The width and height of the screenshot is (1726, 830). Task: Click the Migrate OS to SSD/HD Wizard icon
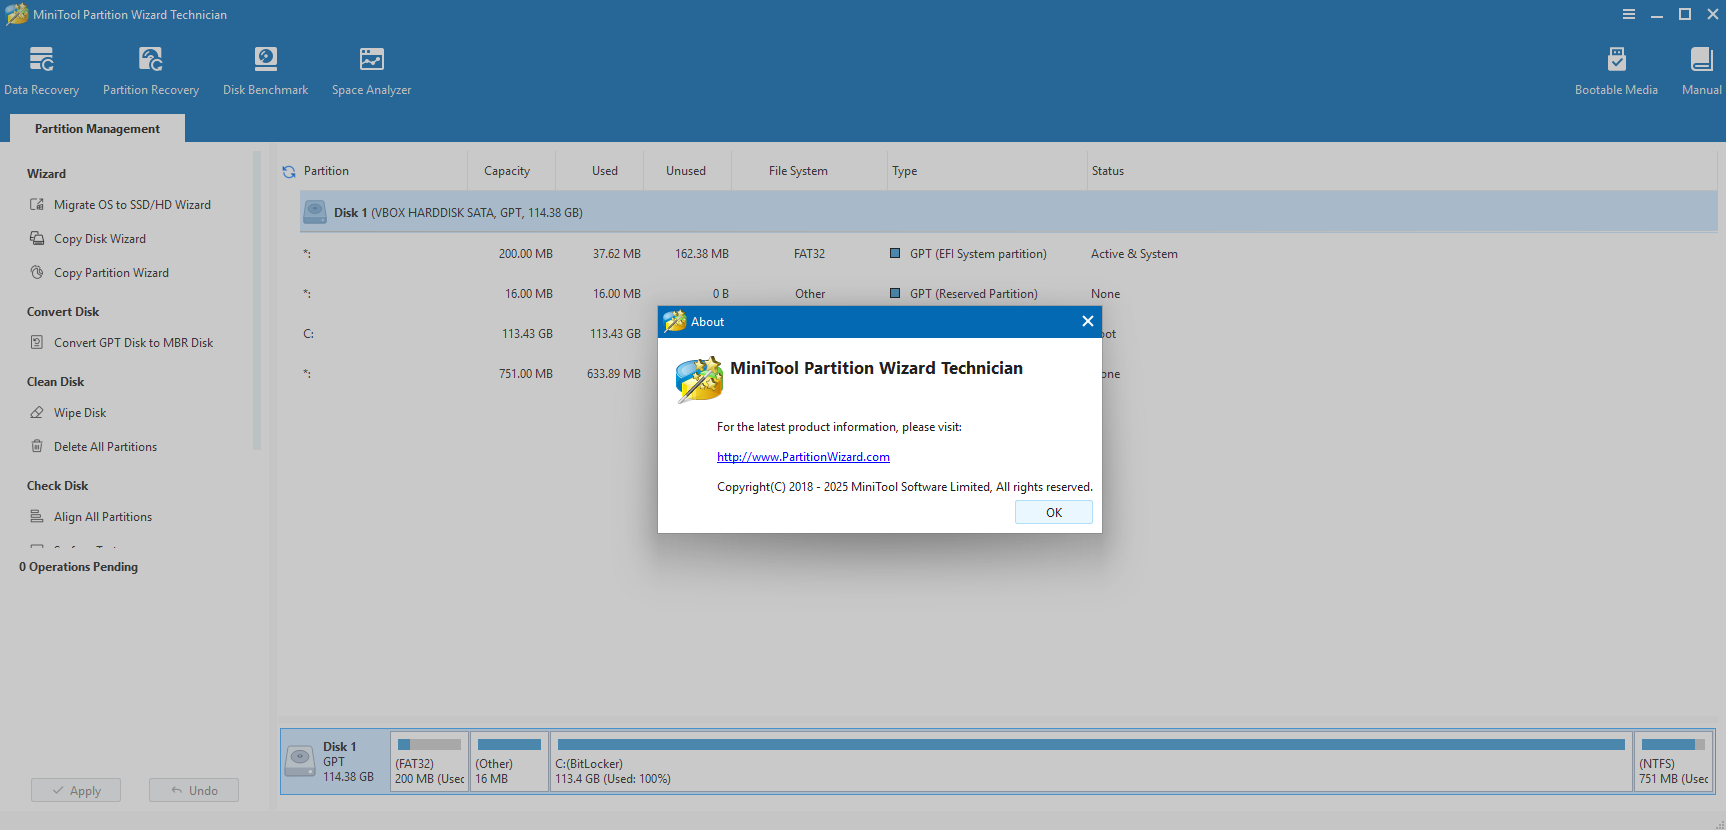click(x=37, y=204)
